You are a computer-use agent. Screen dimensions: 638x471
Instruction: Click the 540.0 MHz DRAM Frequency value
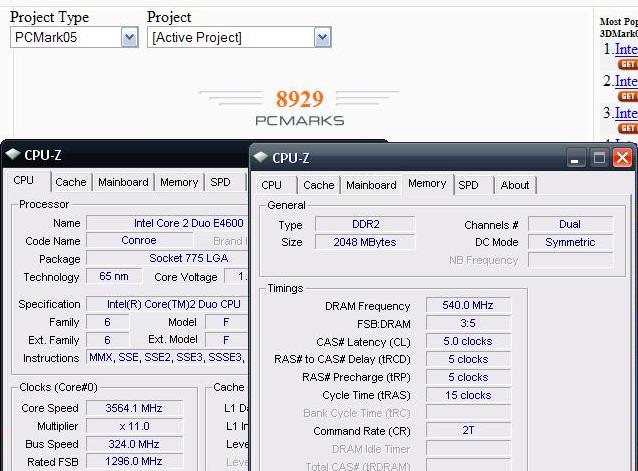(x=468, y=305)
